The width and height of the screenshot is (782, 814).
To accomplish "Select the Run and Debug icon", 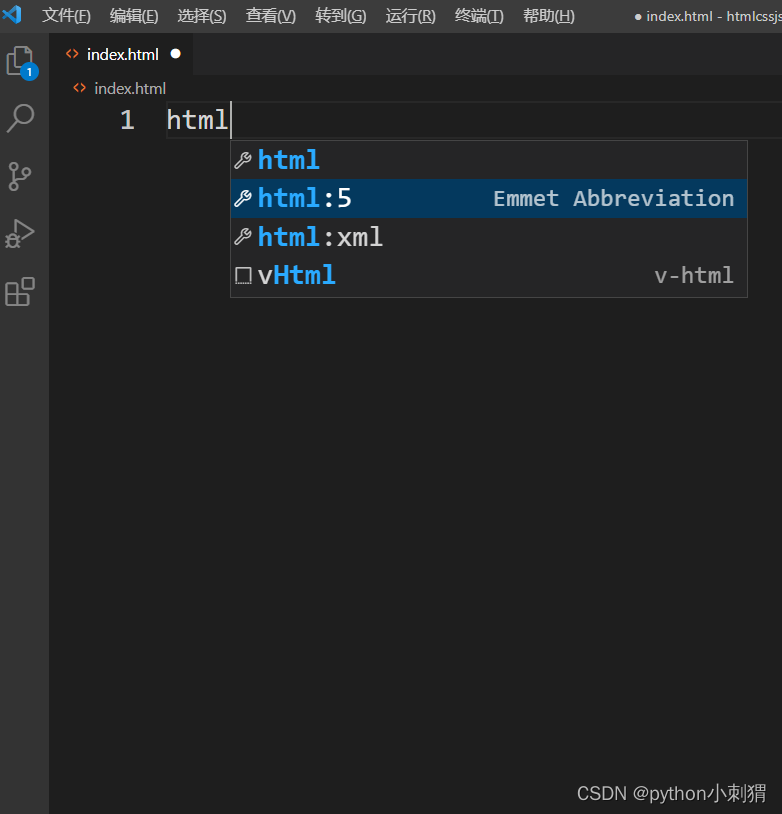I will (x=20, y=234).
